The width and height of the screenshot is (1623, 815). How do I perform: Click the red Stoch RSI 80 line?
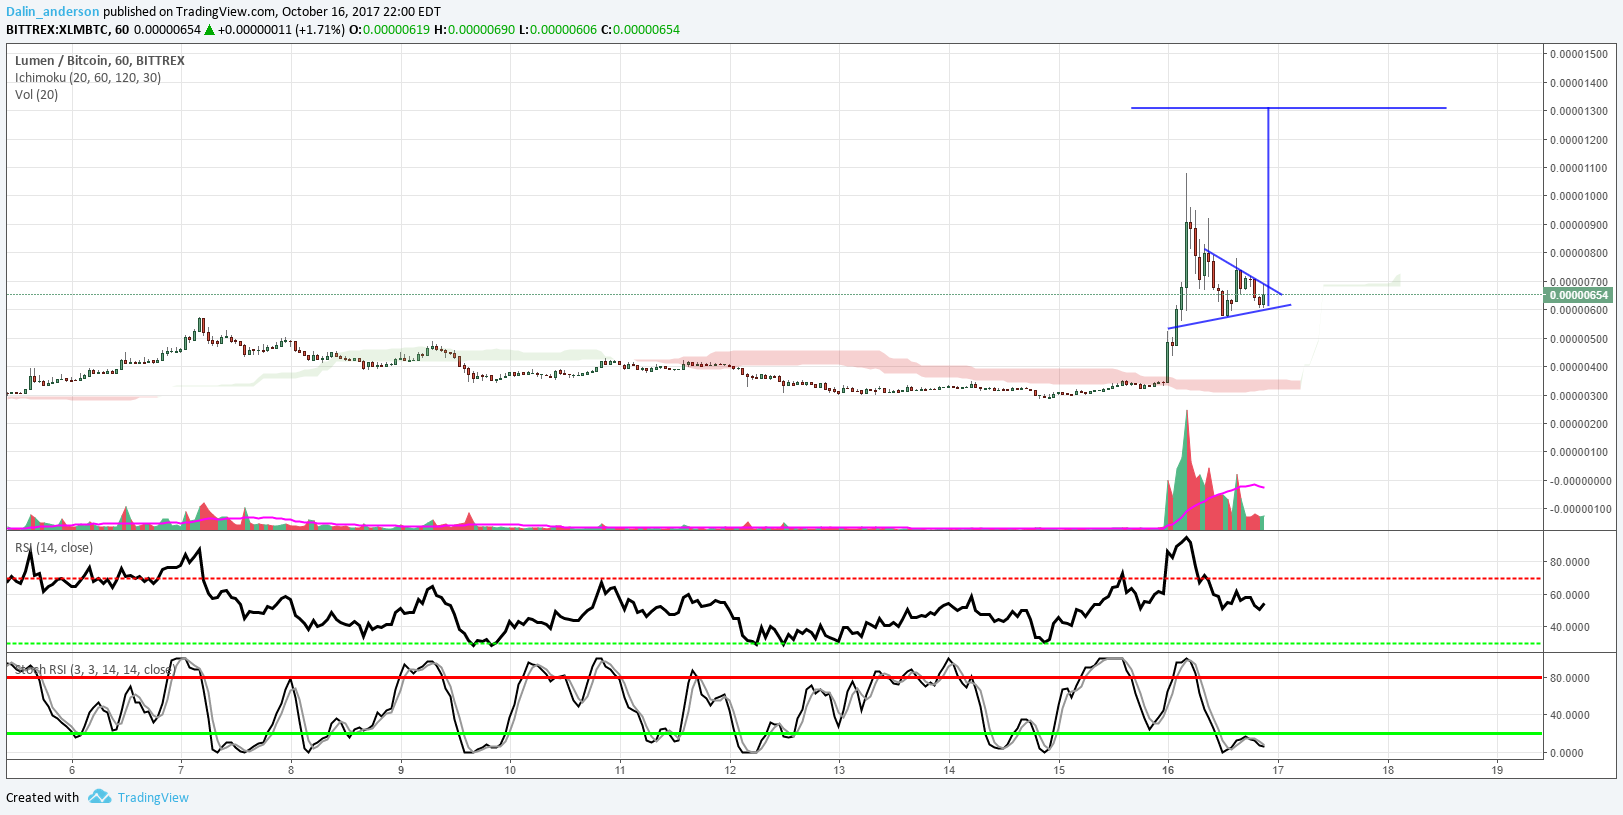775,677
